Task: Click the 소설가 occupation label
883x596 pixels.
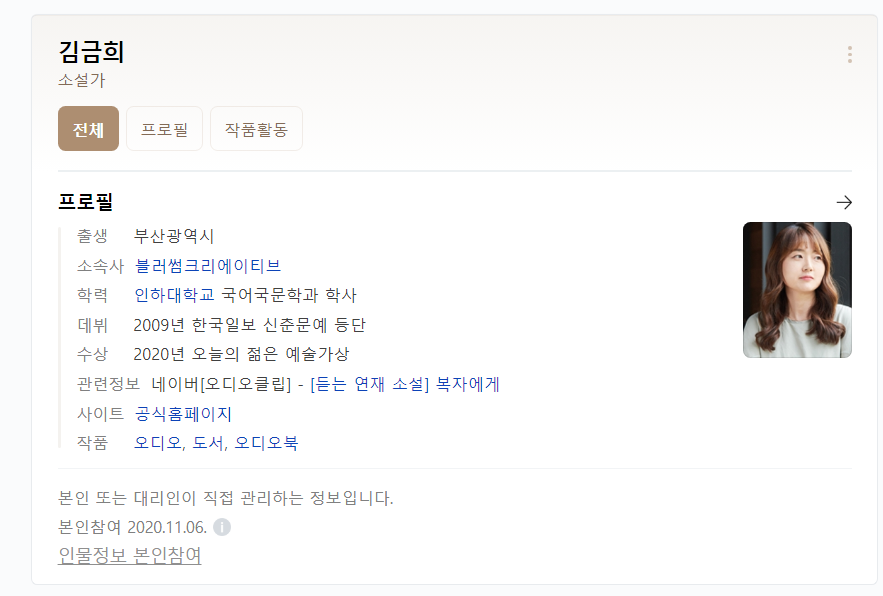Action: point(82,80)
